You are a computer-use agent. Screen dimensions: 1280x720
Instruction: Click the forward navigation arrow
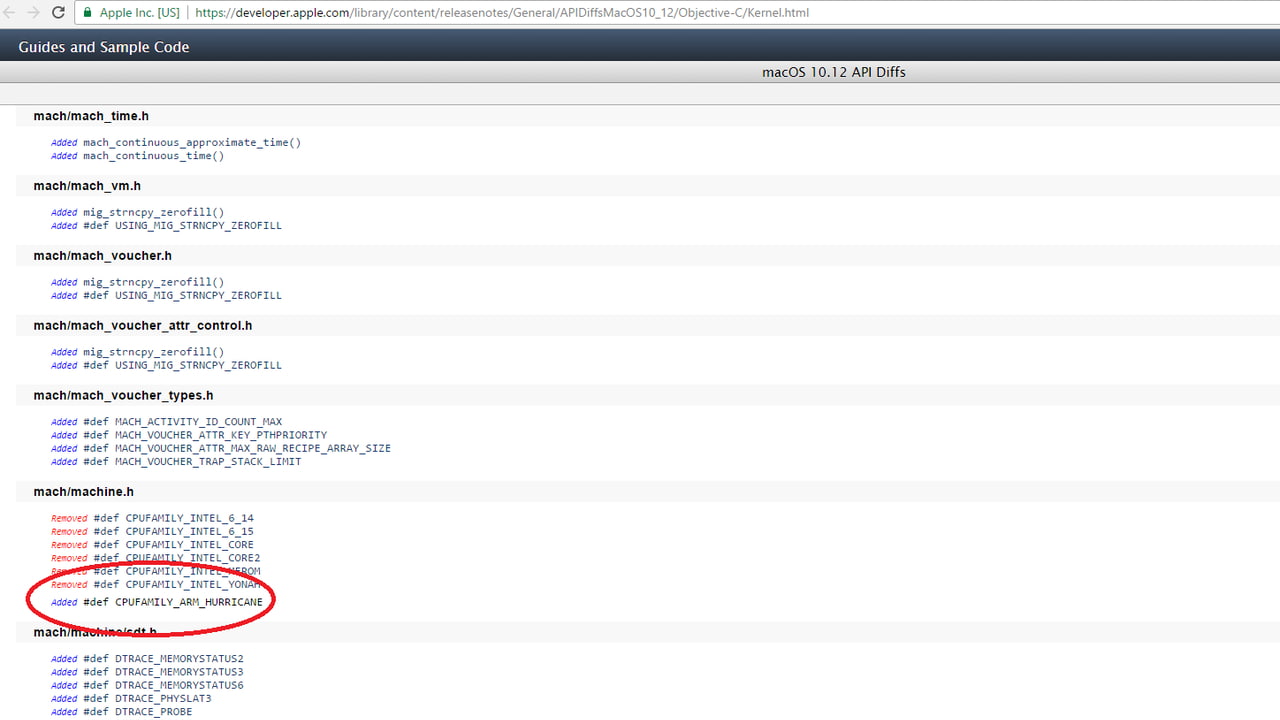tap(33, 13)
